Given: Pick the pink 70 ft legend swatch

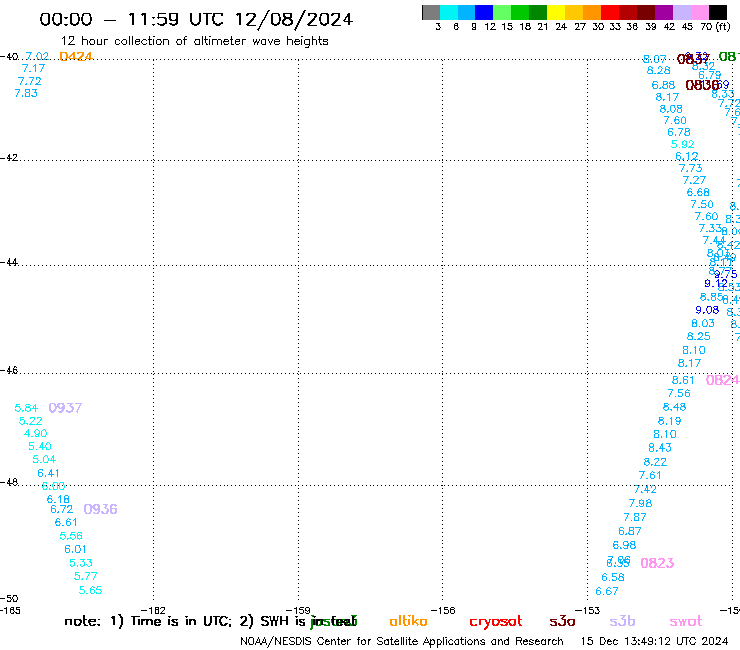Looking at the screenshot, I should click(x=699, y=12).
